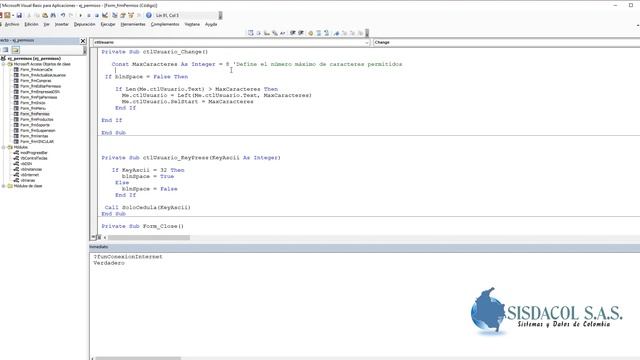Open the Object Browser toolbar icon
This screenshot has height=360, width=640.
pos(131,15)
